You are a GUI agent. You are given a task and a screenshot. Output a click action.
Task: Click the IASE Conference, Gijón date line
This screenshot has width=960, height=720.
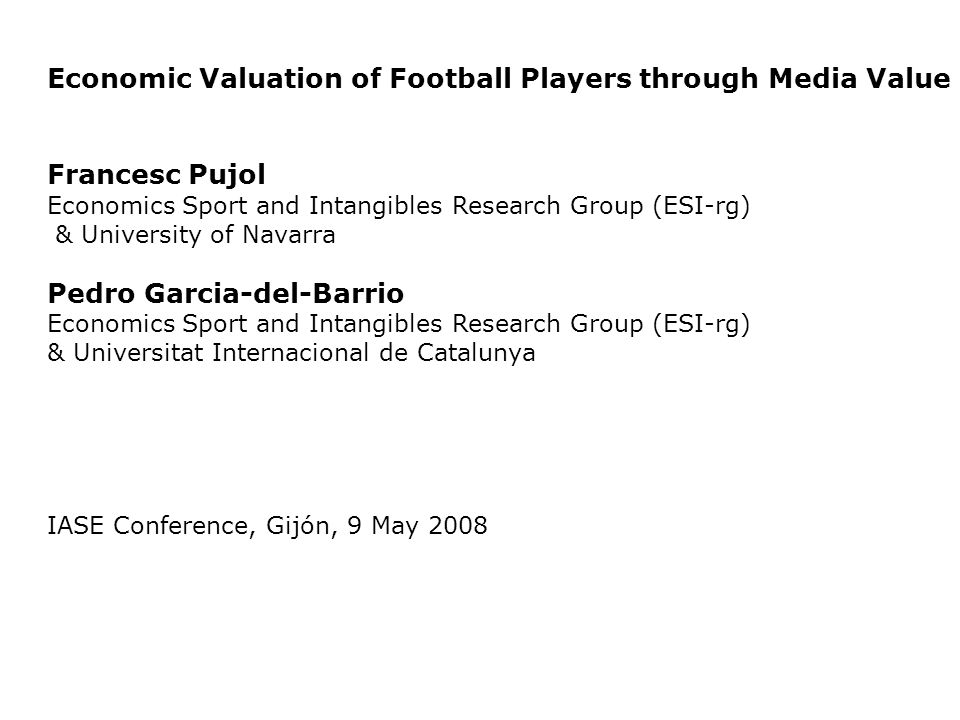[268, 526]
